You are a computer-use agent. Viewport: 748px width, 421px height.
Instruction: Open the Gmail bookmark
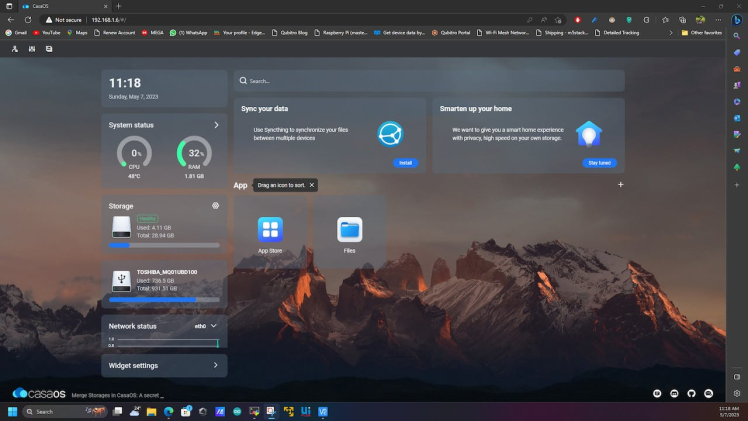coord(16,33)
